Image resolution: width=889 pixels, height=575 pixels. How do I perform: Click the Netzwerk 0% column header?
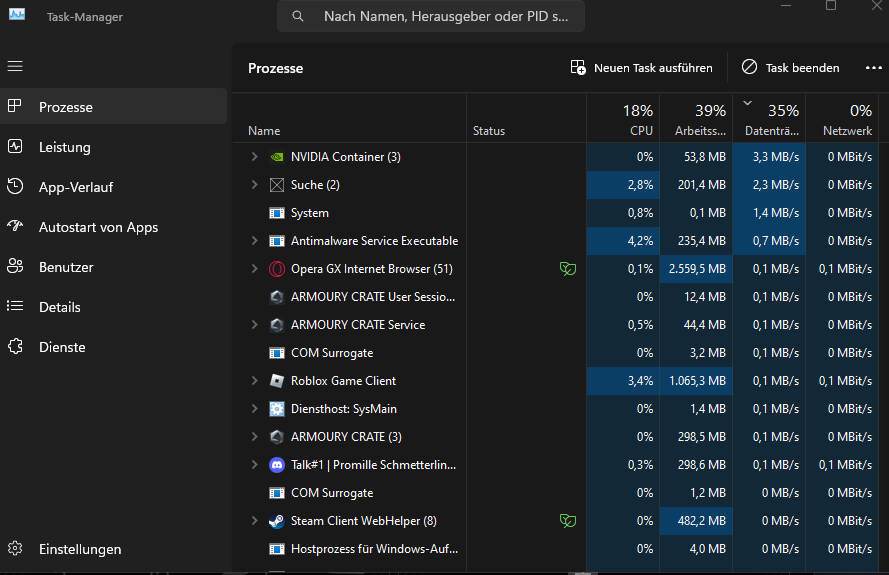(x=843, y=119)
